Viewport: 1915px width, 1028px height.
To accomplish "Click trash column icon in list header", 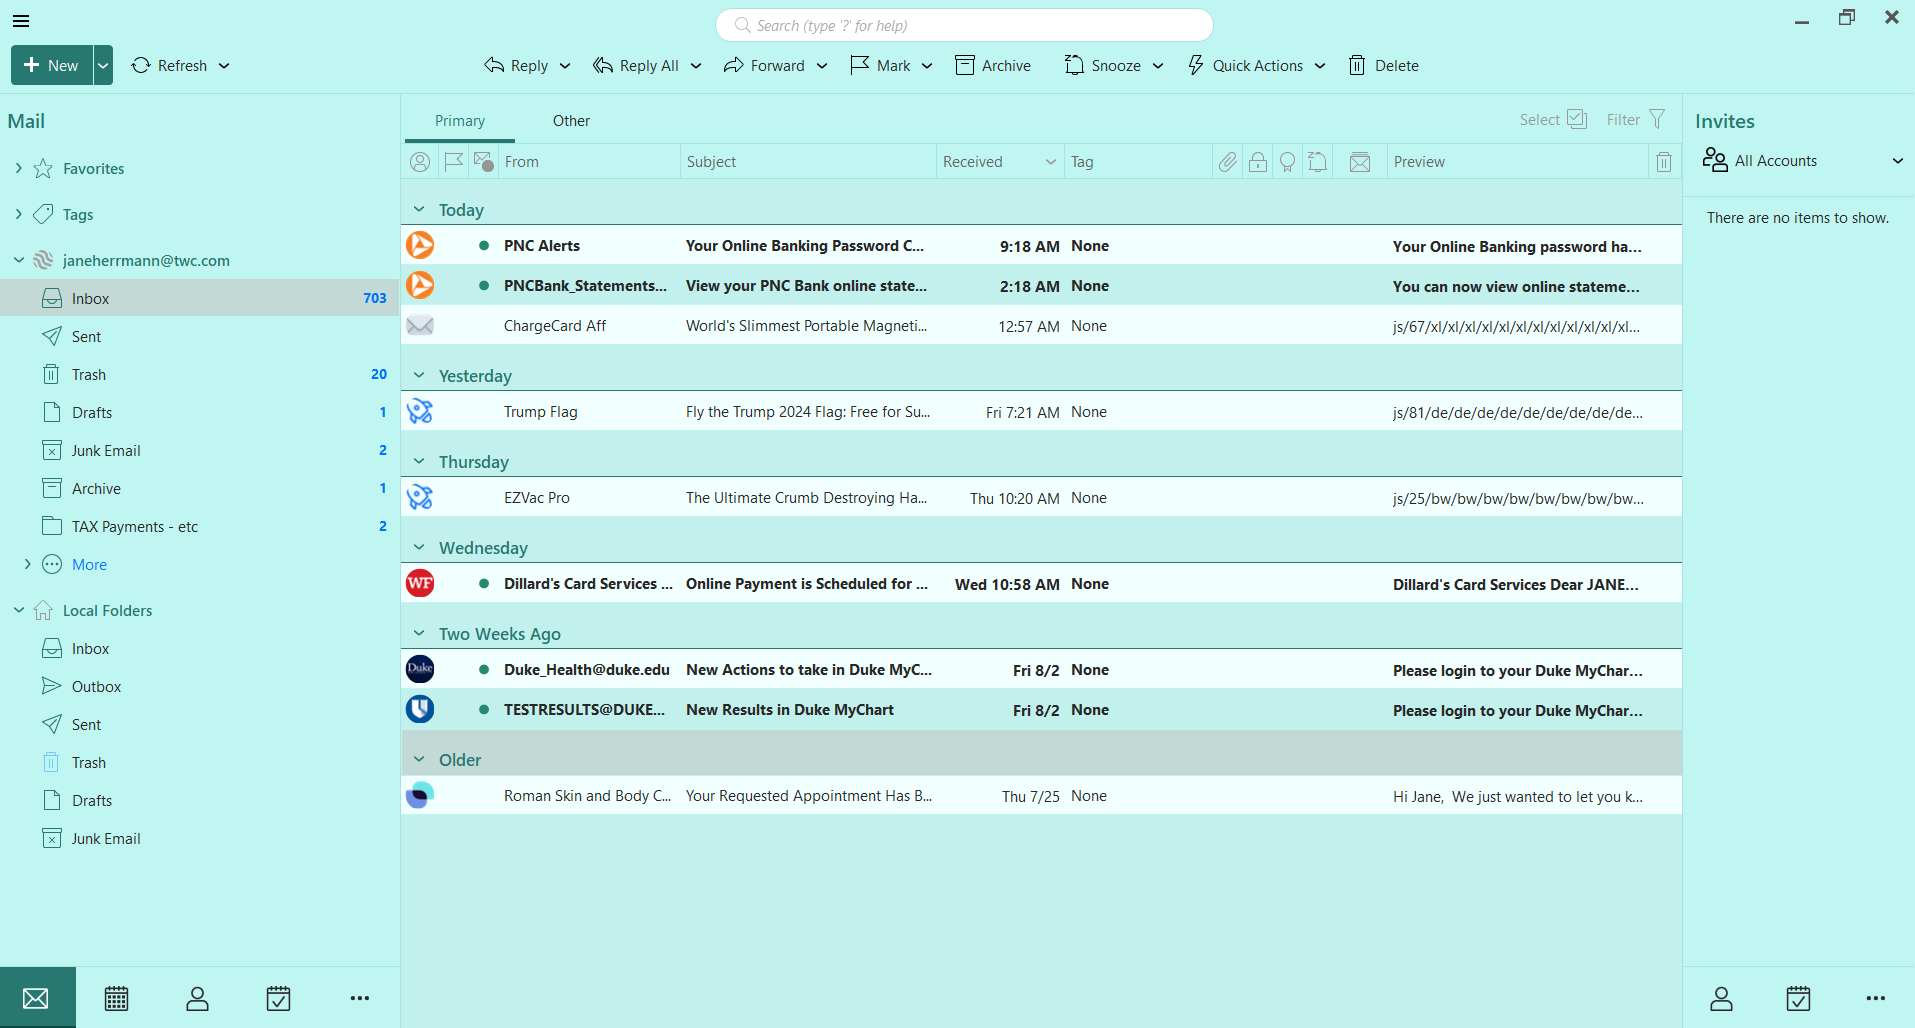I will (x=1664, y=162).
